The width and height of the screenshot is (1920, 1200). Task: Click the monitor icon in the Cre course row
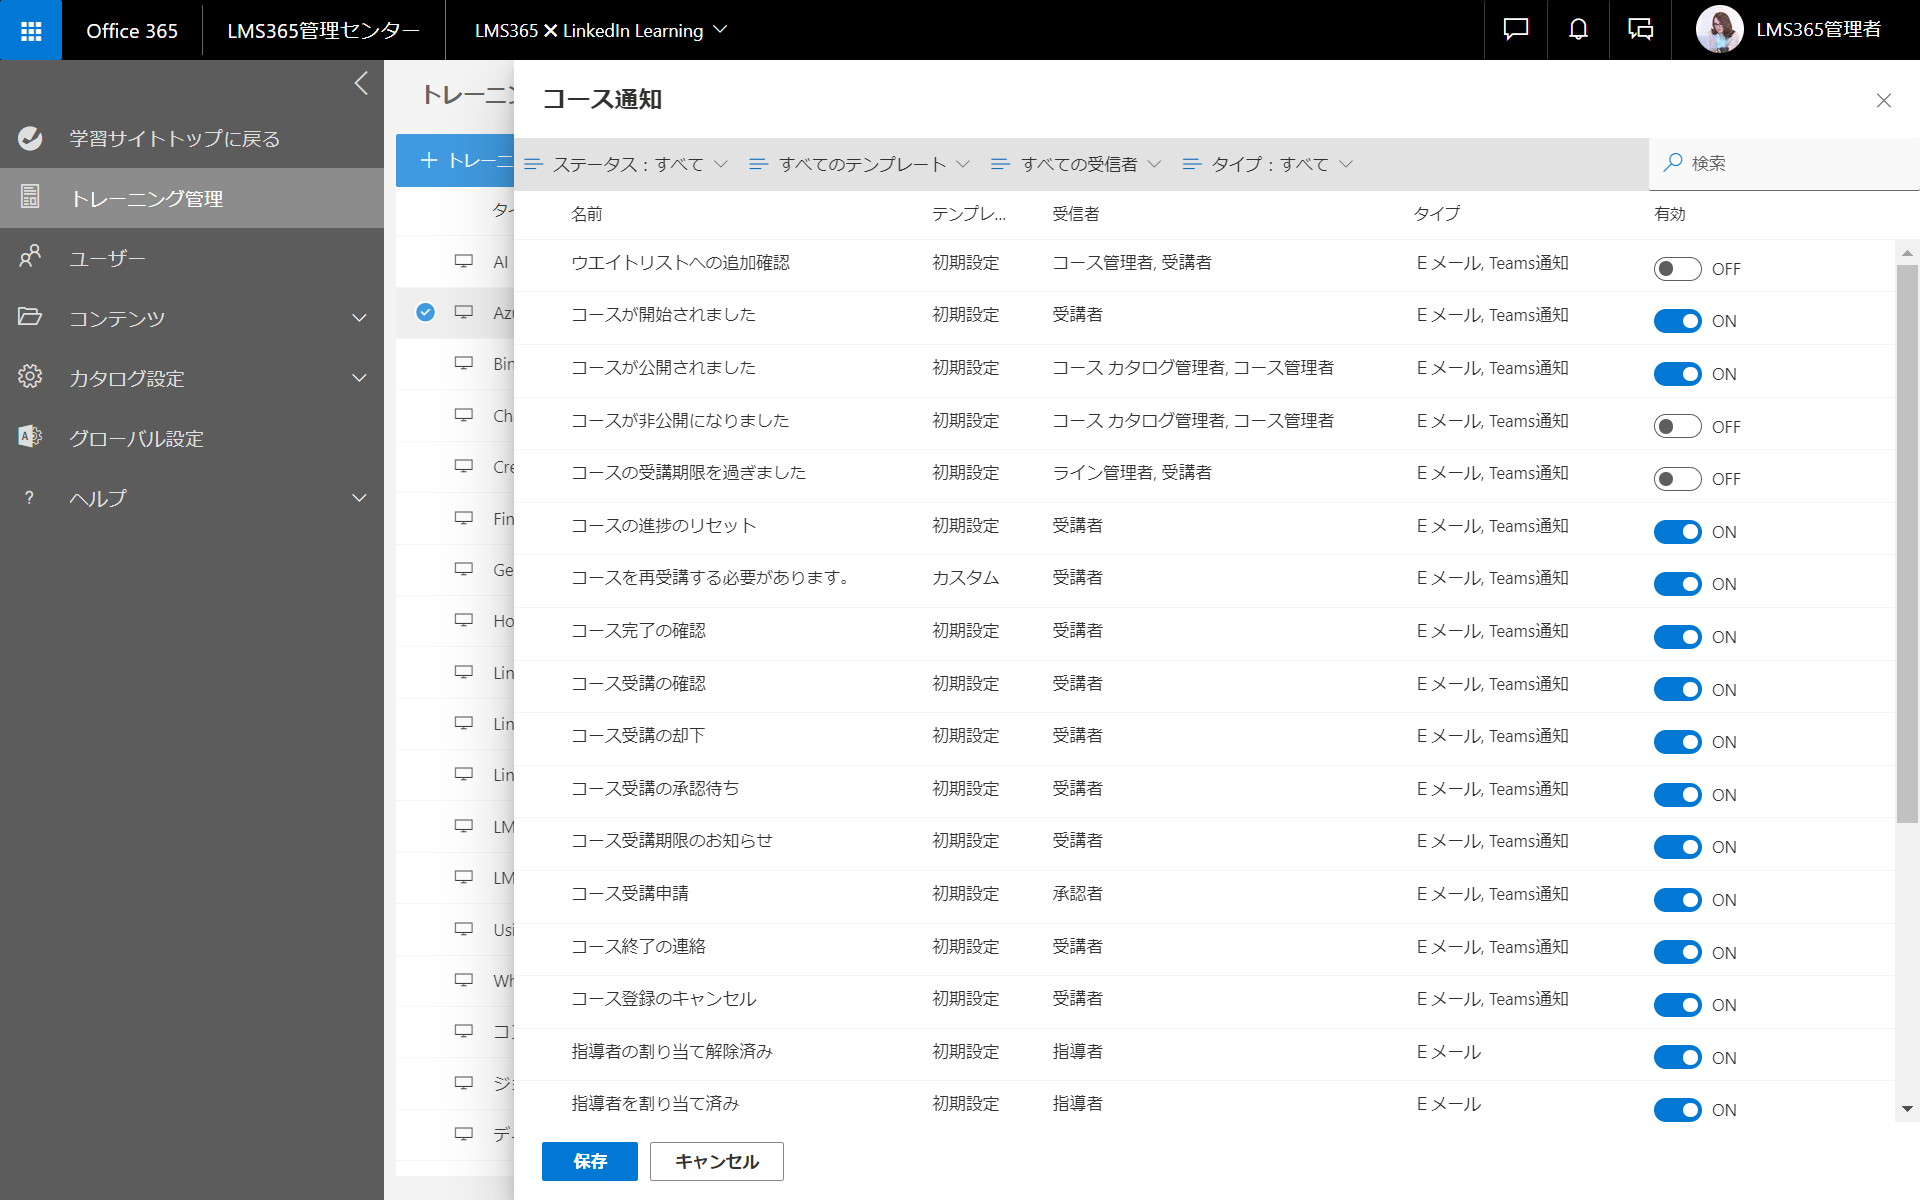pyautogui.click(x=464, y=466)
